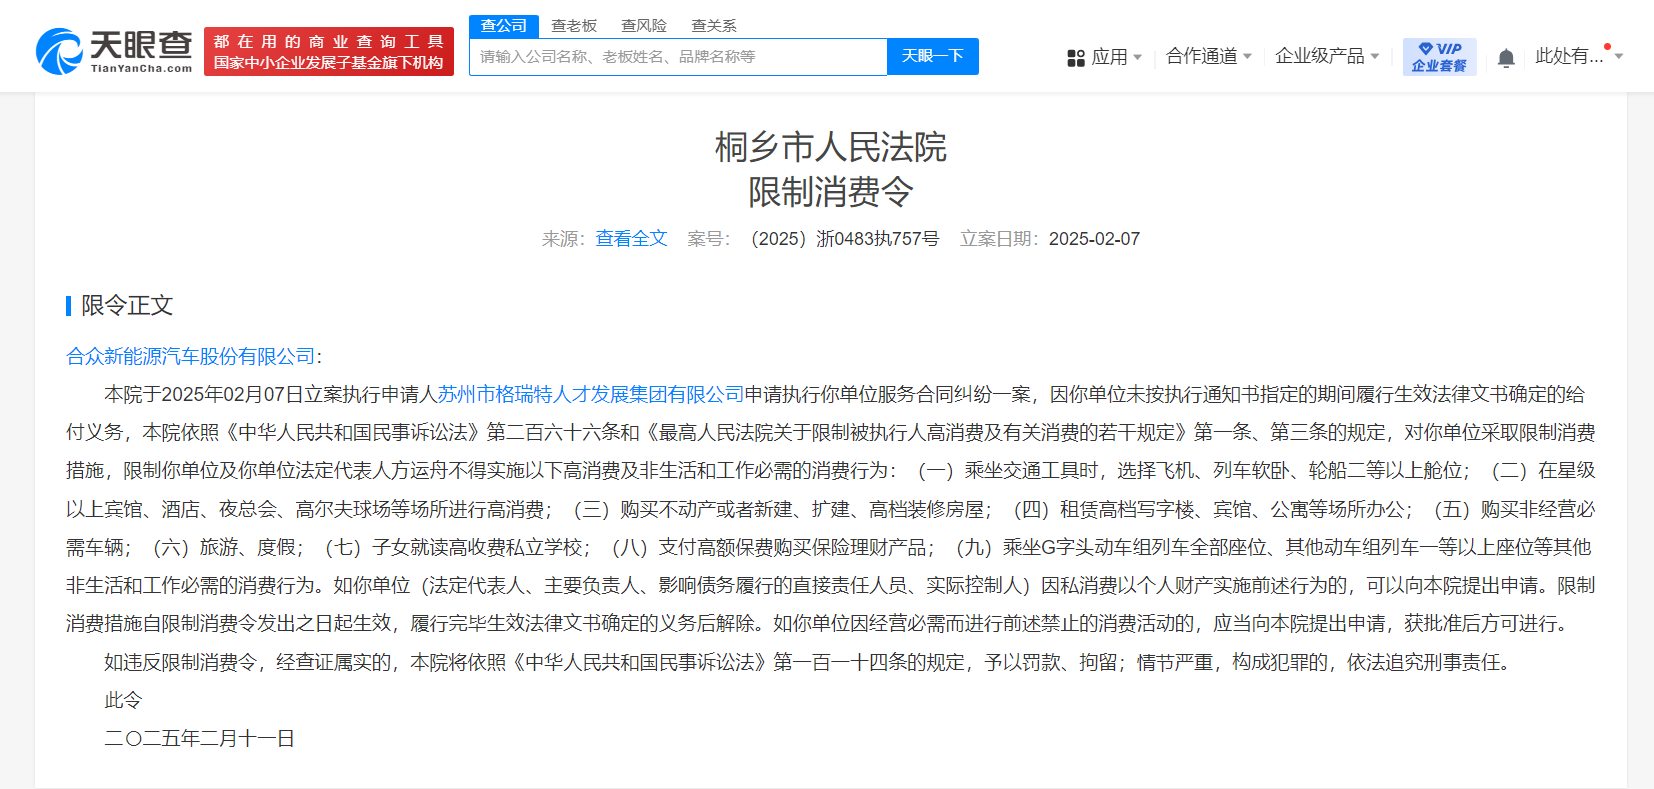Select the 查公司 search tab

click(x=504, y=26)
